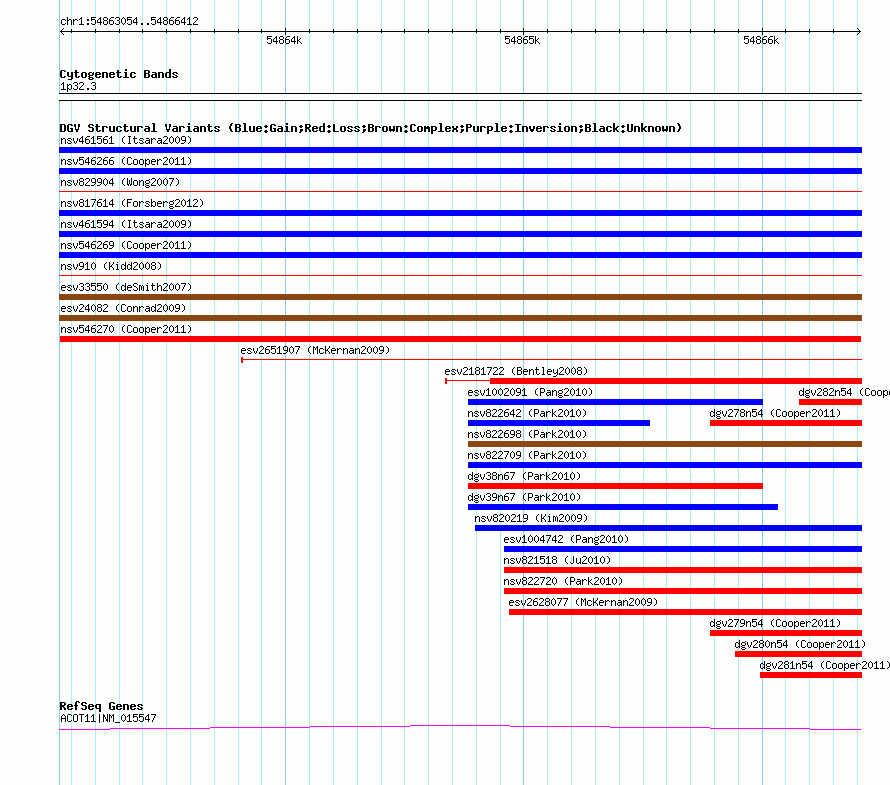890x785 pixels.
Task: Open the nsv822698 (Park2010) label
Action: (x=527, y=434)
